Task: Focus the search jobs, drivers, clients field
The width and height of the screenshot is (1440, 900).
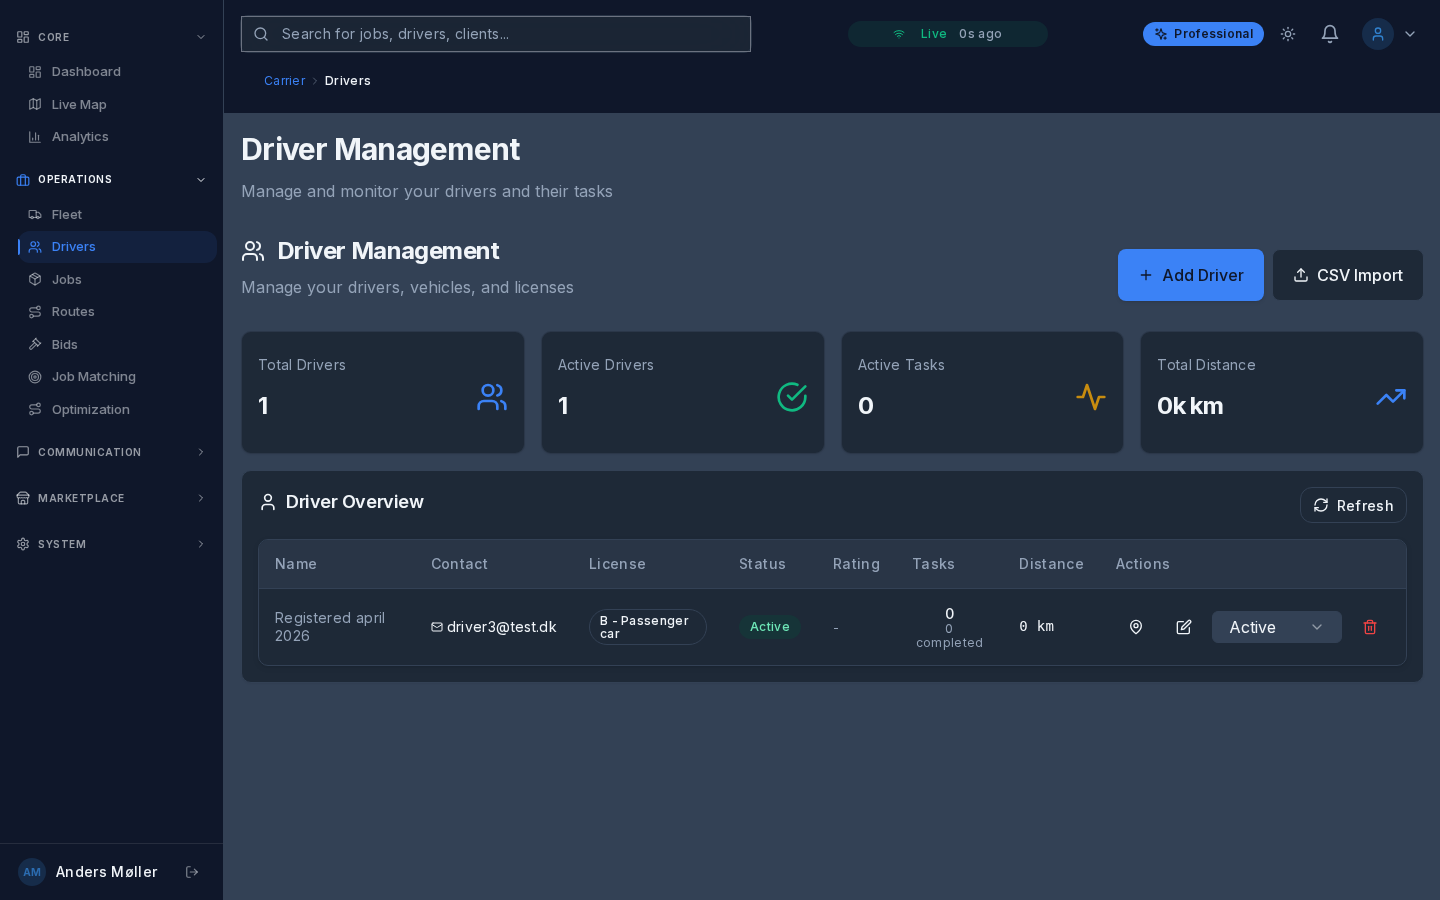Action: click(496, 34)
